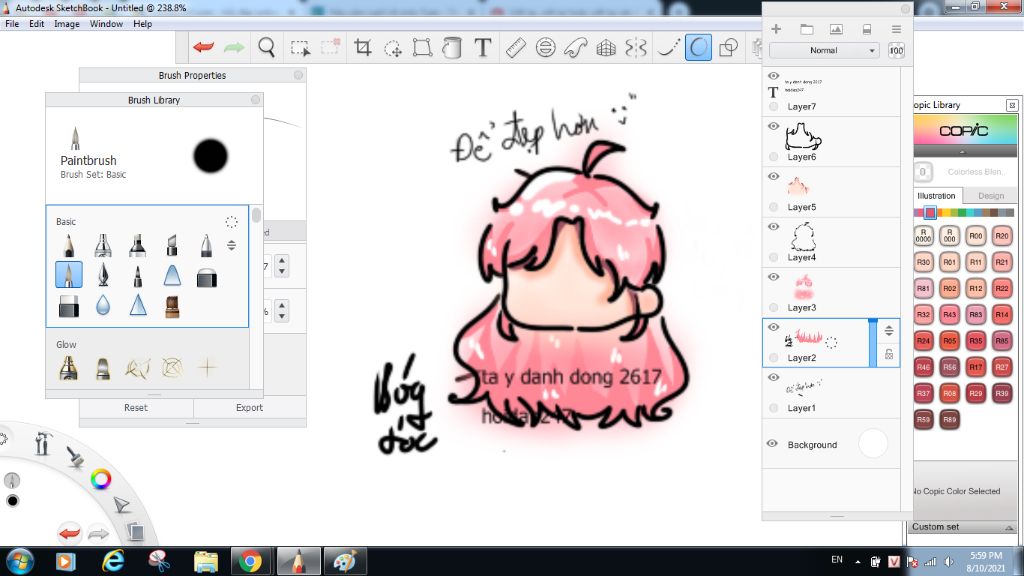Pick Copic color R20 swatch
Image resolution: width=1024 pixels, height=576 pixels.
pyautogui.click(x=1002, y=236)
